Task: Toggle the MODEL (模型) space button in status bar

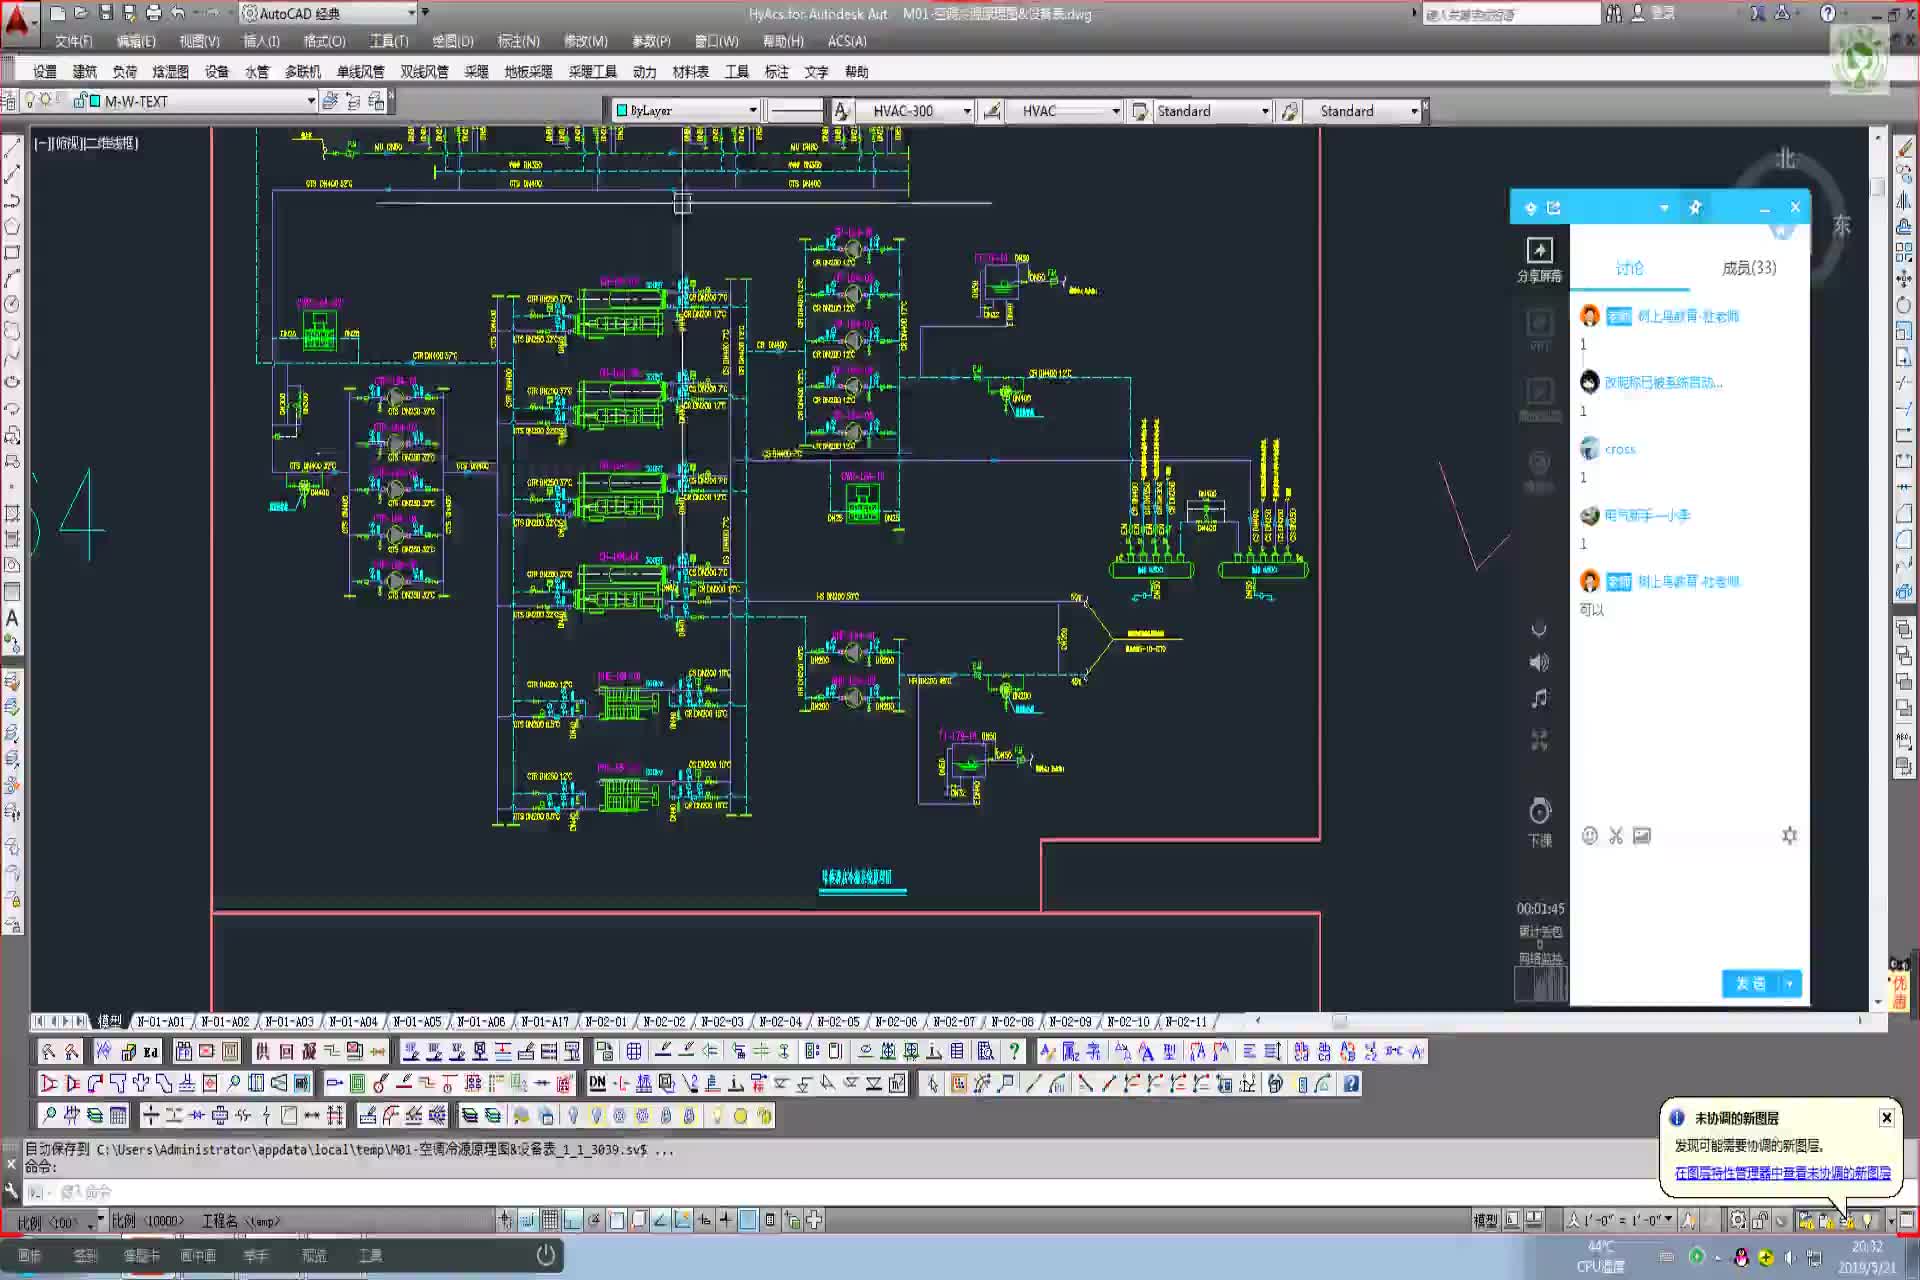Action: [x=1485, y=1221]
